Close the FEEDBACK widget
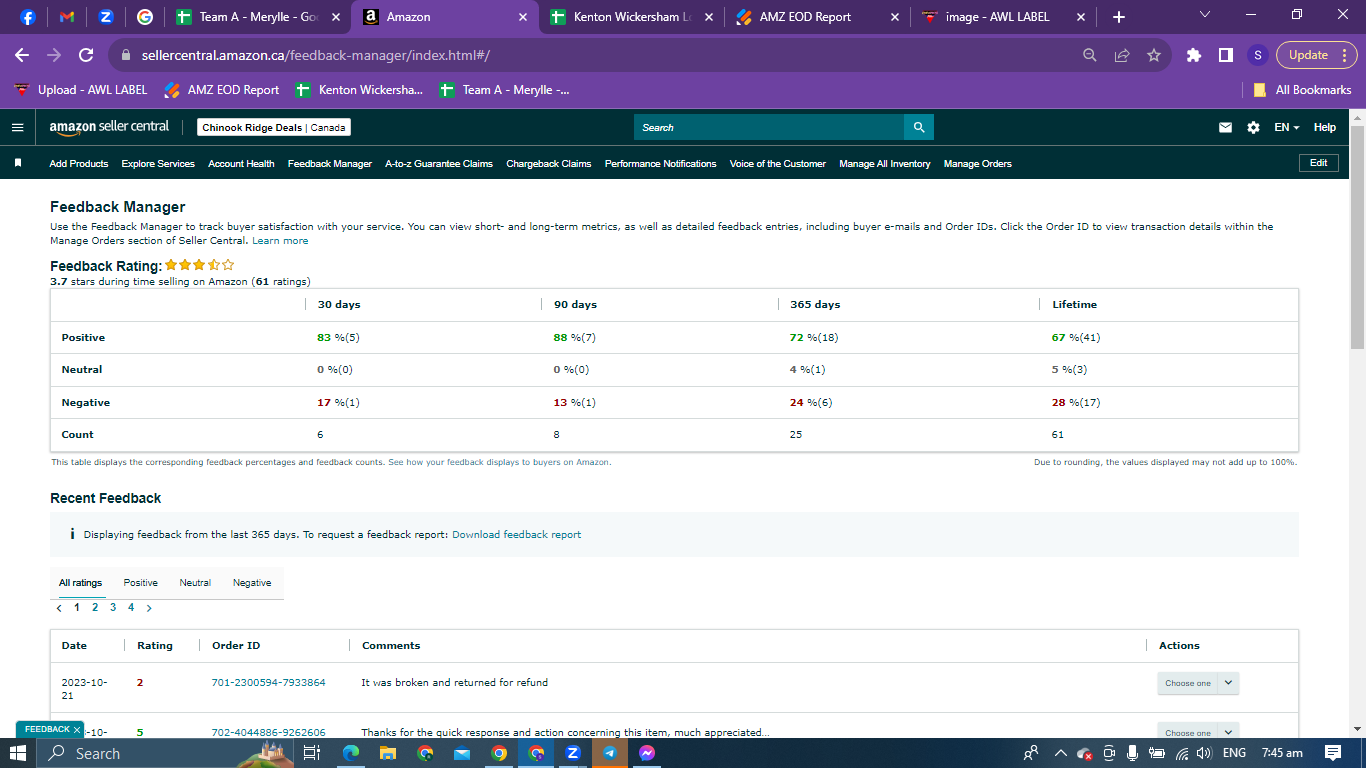Image resolution: width=1366 pixels, height=768 pixels. coord(77,730)
